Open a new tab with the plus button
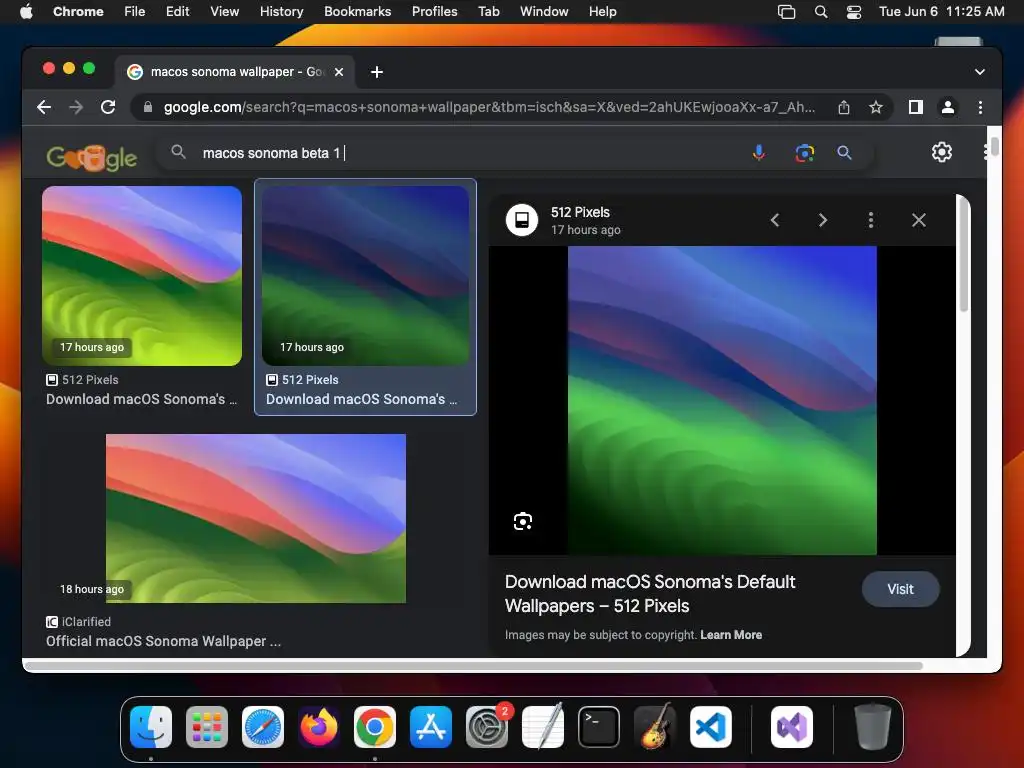 point(377,72)
